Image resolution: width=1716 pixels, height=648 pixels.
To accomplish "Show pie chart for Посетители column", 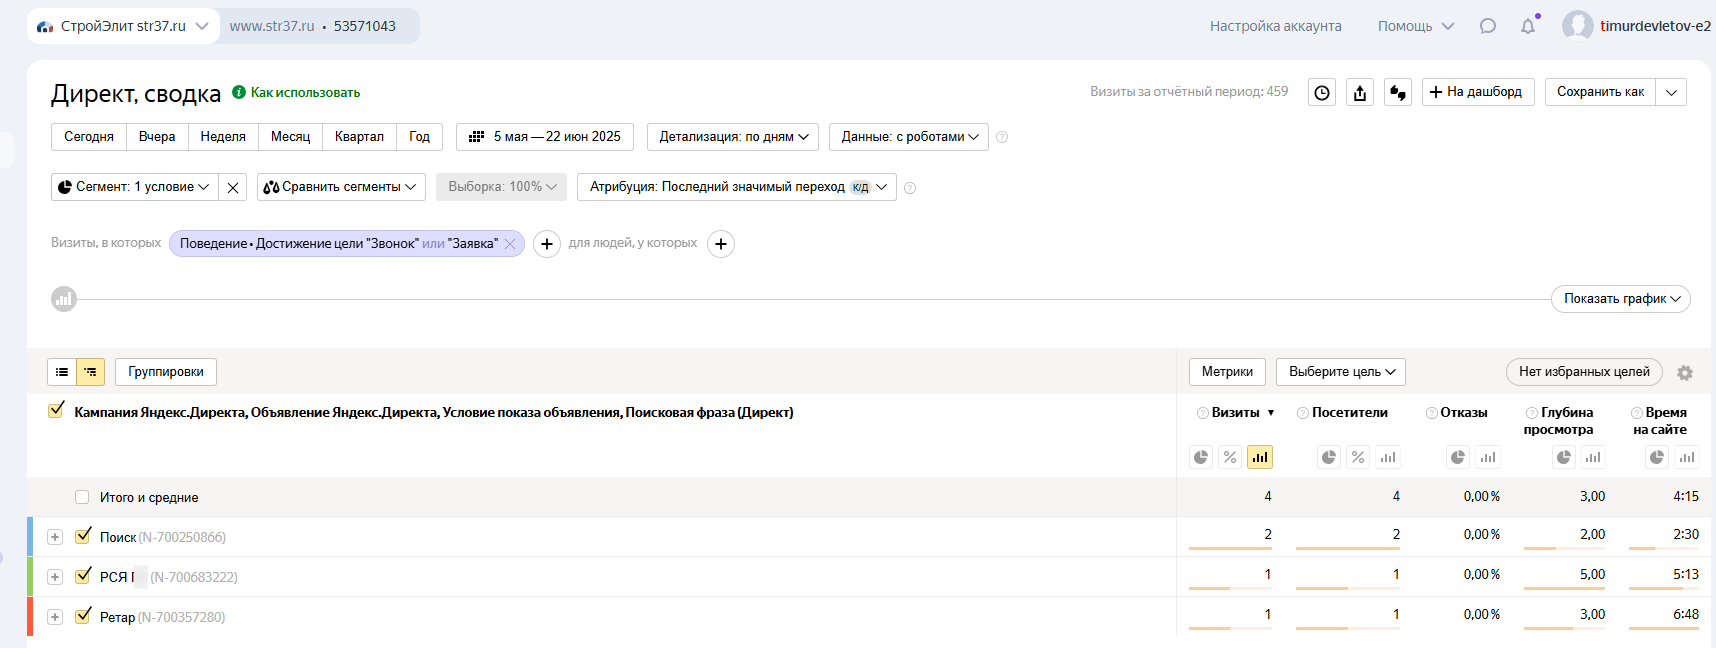I will 1329,457.
